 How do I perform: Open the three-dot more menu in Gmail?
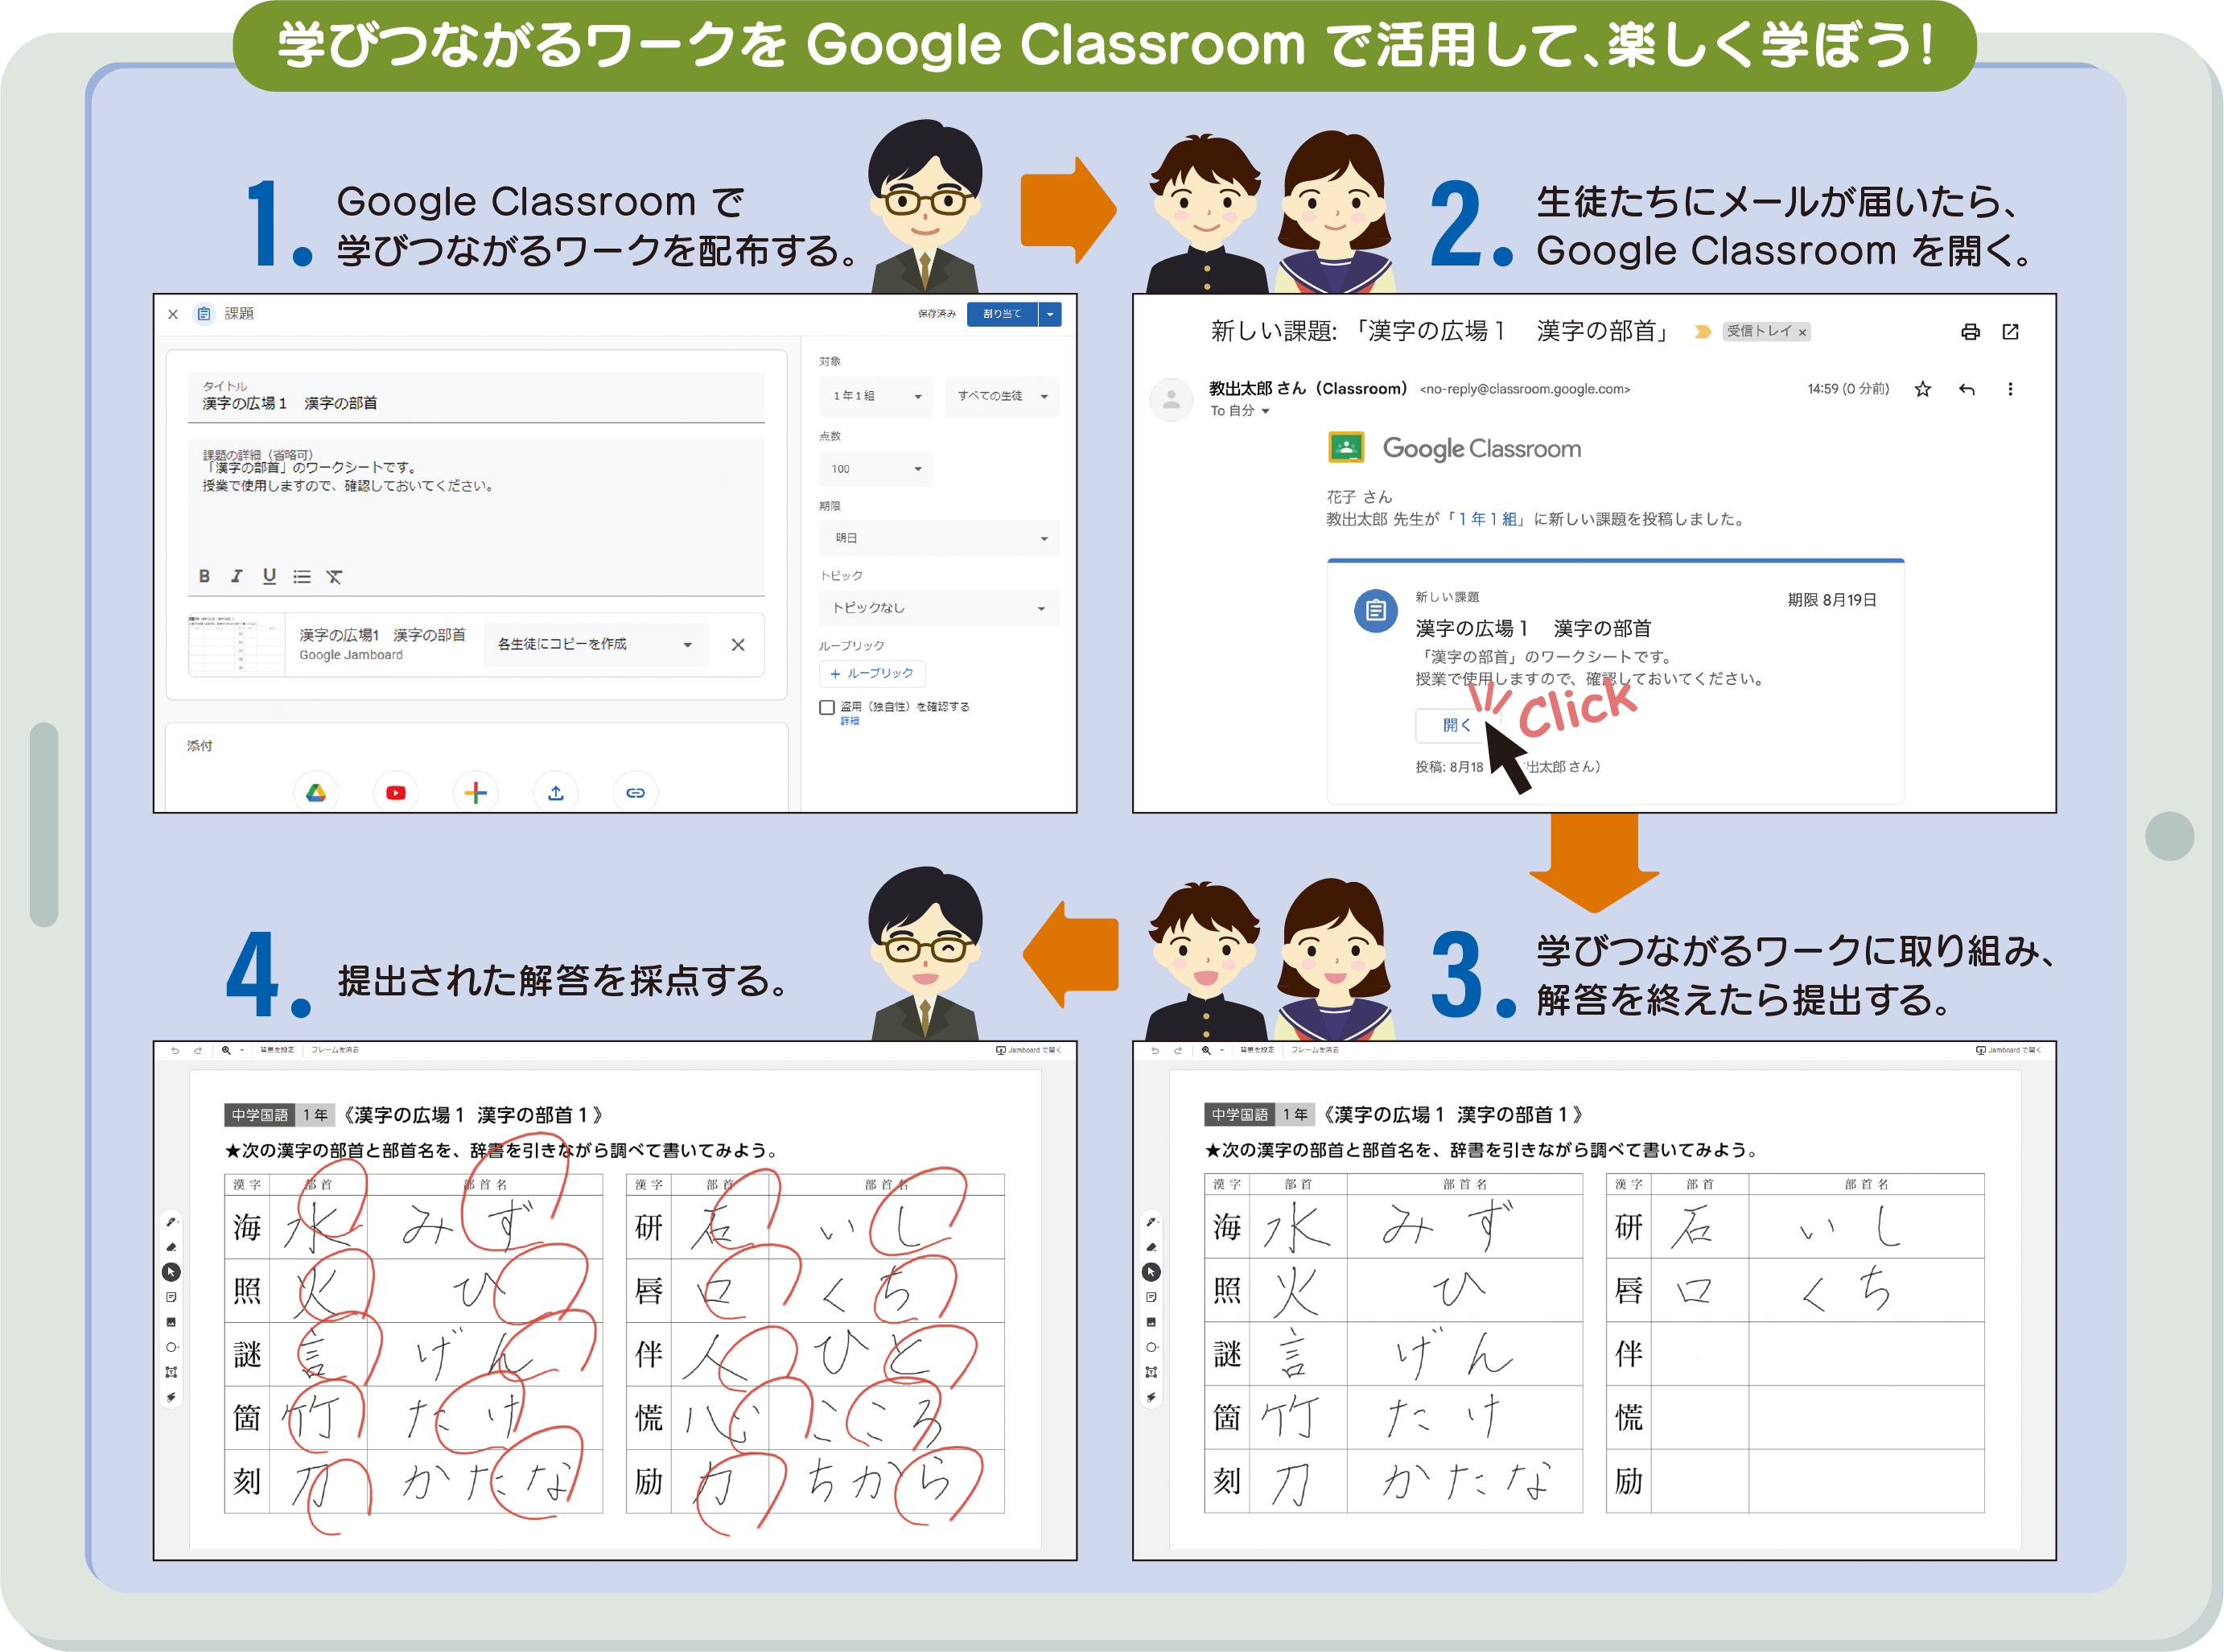click(x=2010, y=389)
